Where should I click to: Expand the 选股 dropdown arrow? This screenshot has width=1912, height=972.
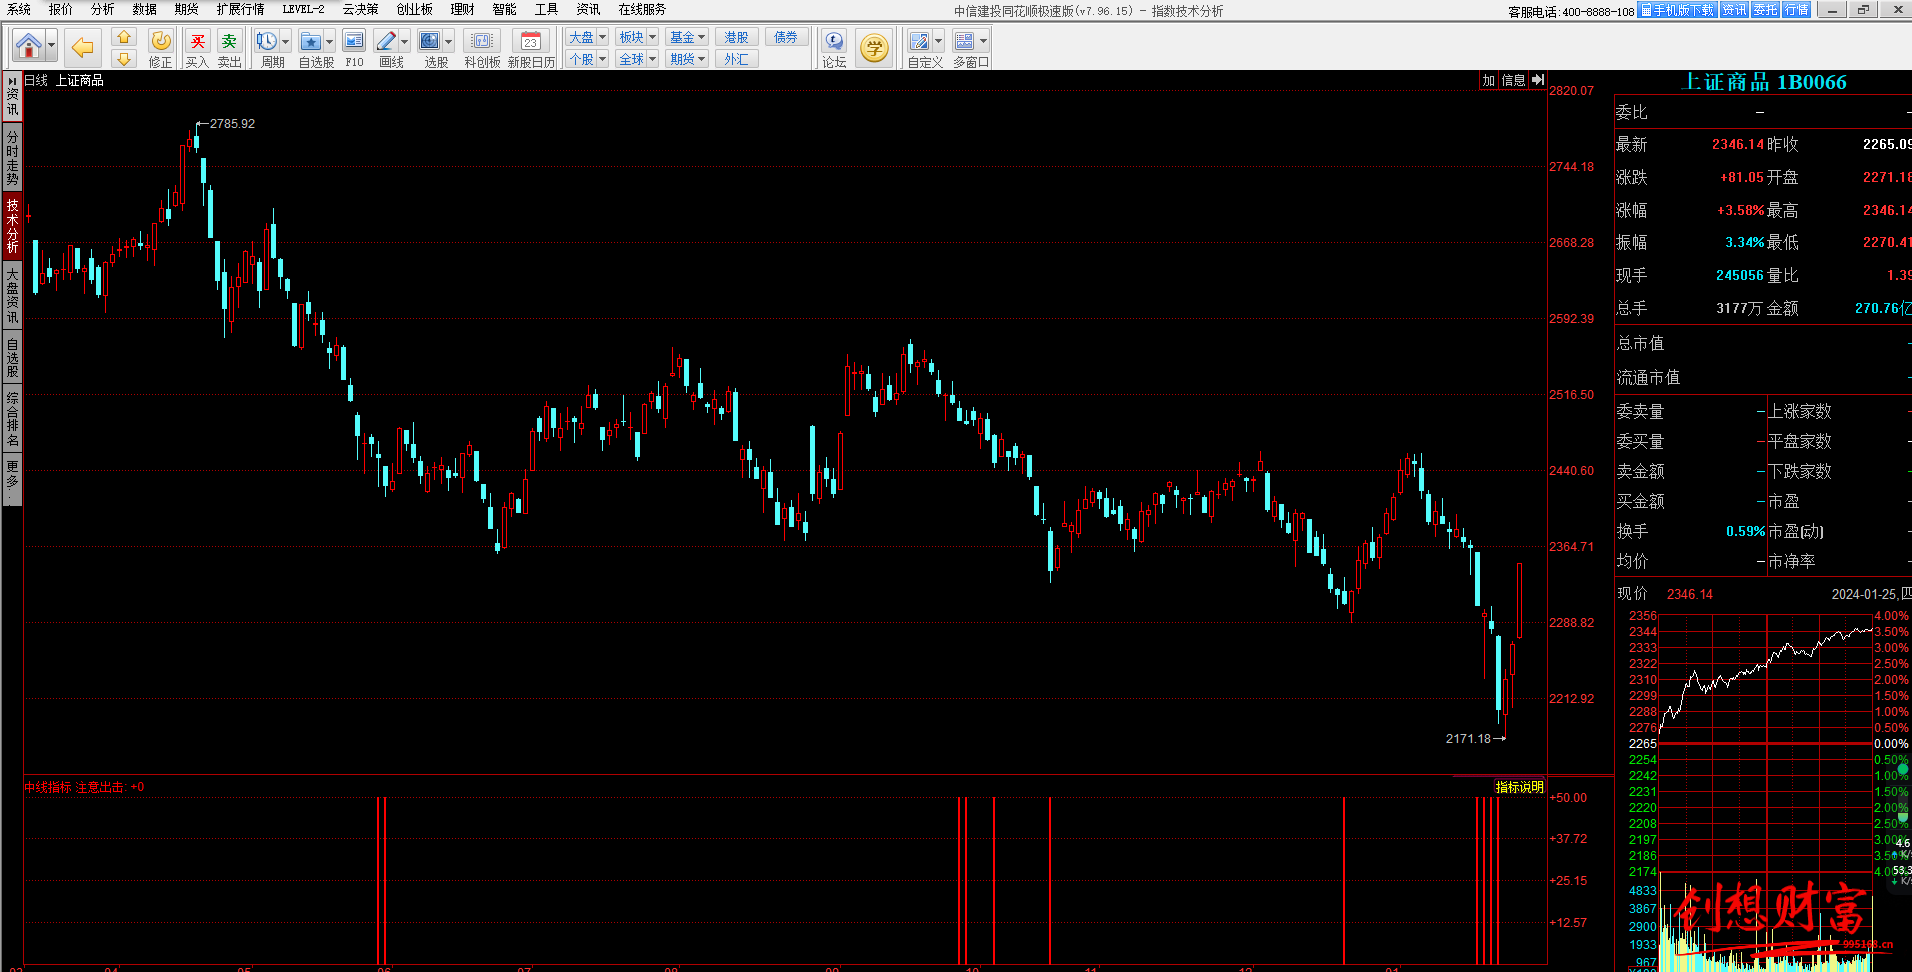pos(449,42)
